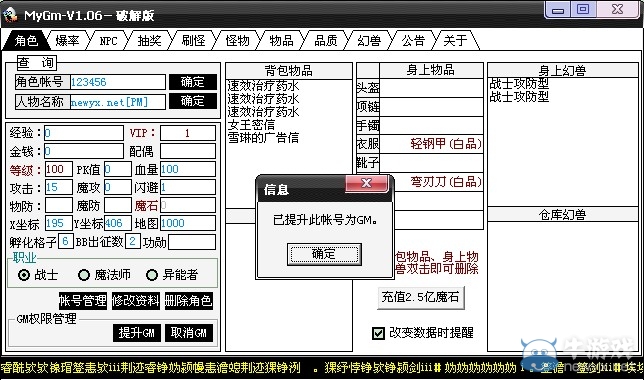Click the 魔攻 input field

(117, 187)
